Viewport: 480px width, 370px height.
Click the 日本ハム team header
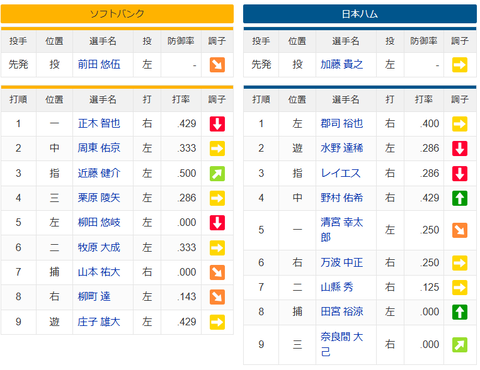pos(360,14)
